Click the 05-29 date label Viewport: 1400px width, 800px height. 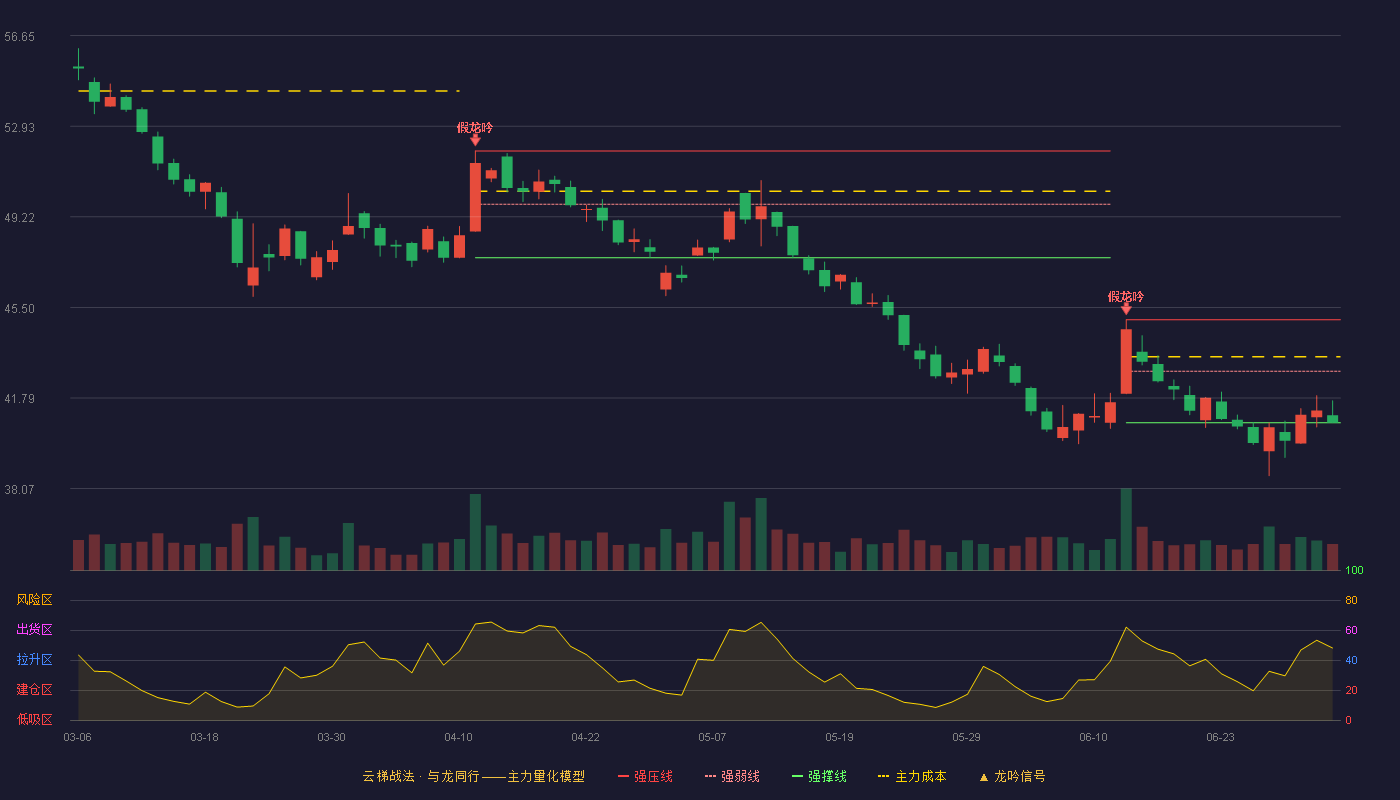(966, 737)
